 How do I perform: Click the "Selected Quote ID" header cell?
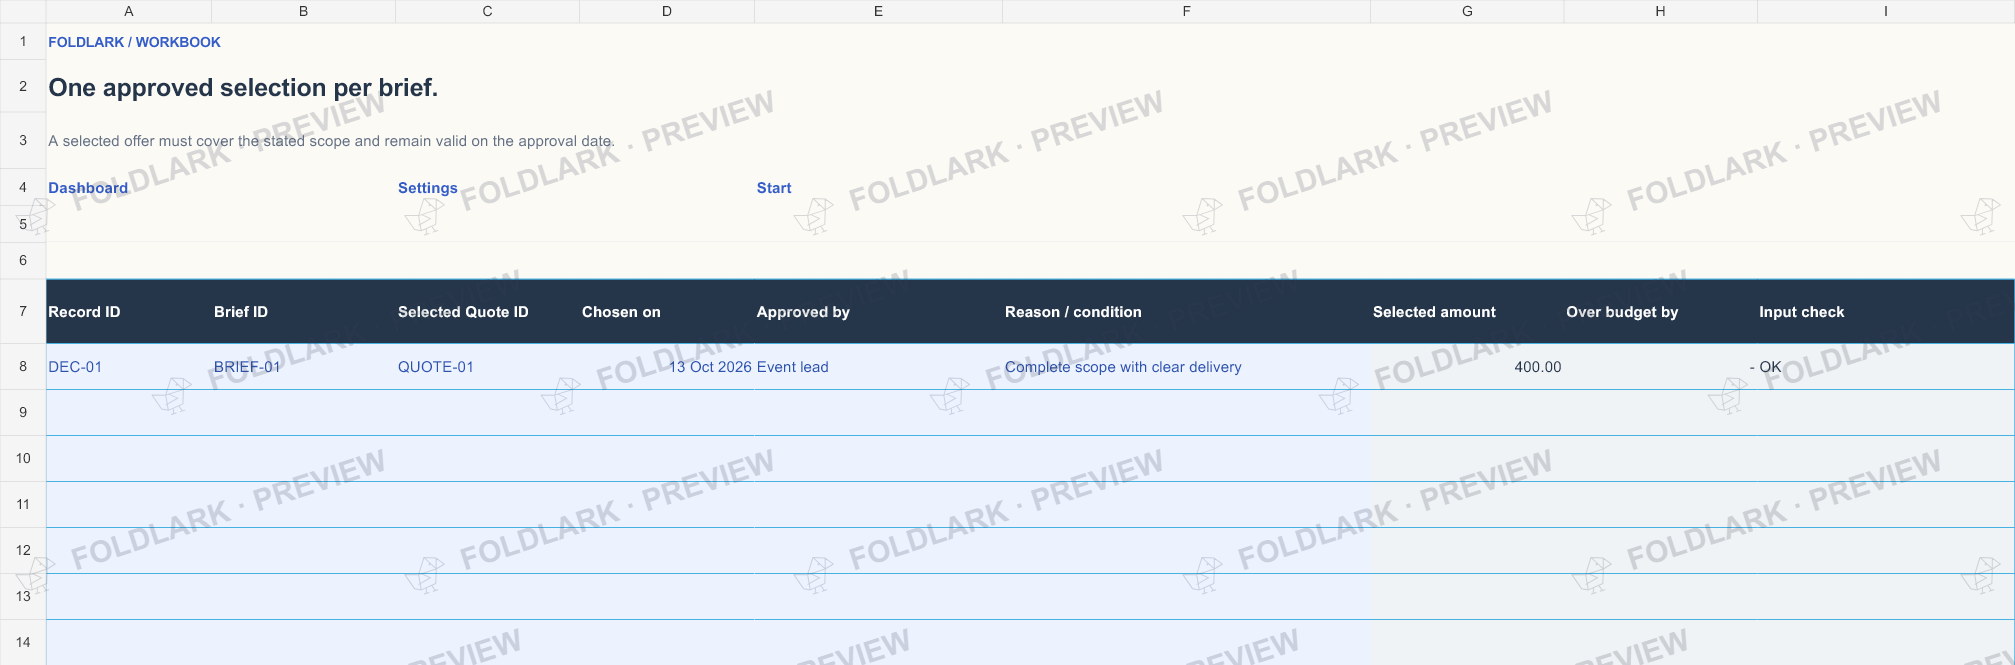tap(488, 312)
